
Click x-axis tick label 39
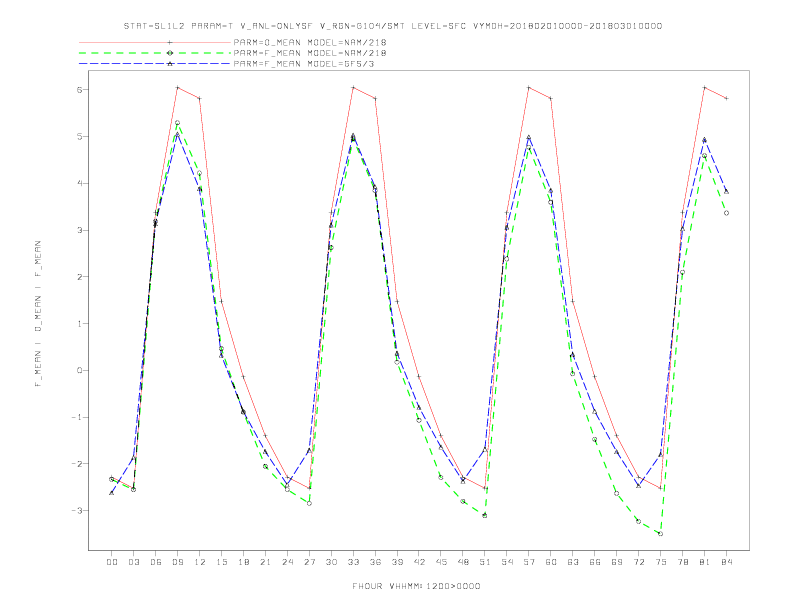pyautogui.click(x=397, y=562)
